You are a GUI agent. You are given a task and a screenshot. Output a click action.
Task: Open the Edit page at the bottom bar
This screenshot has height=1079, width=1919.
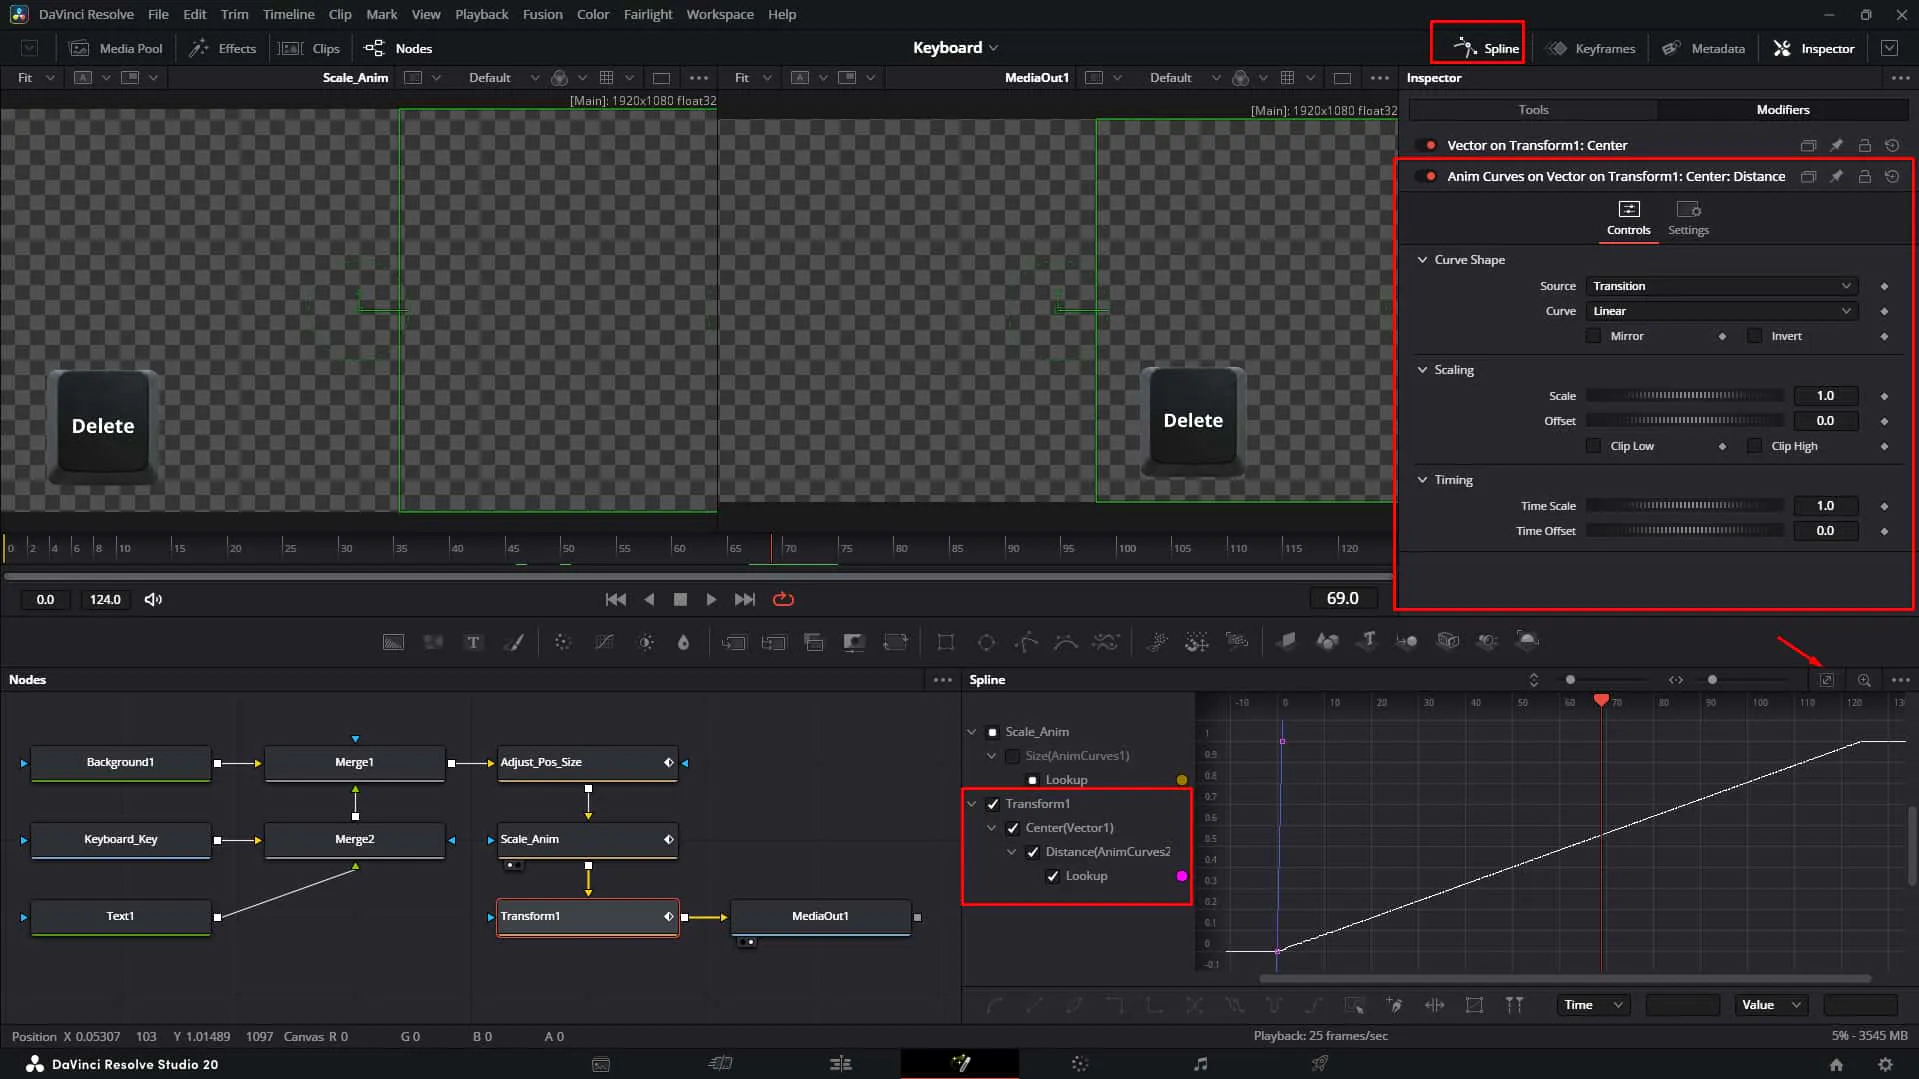(x=840, y=1063)
